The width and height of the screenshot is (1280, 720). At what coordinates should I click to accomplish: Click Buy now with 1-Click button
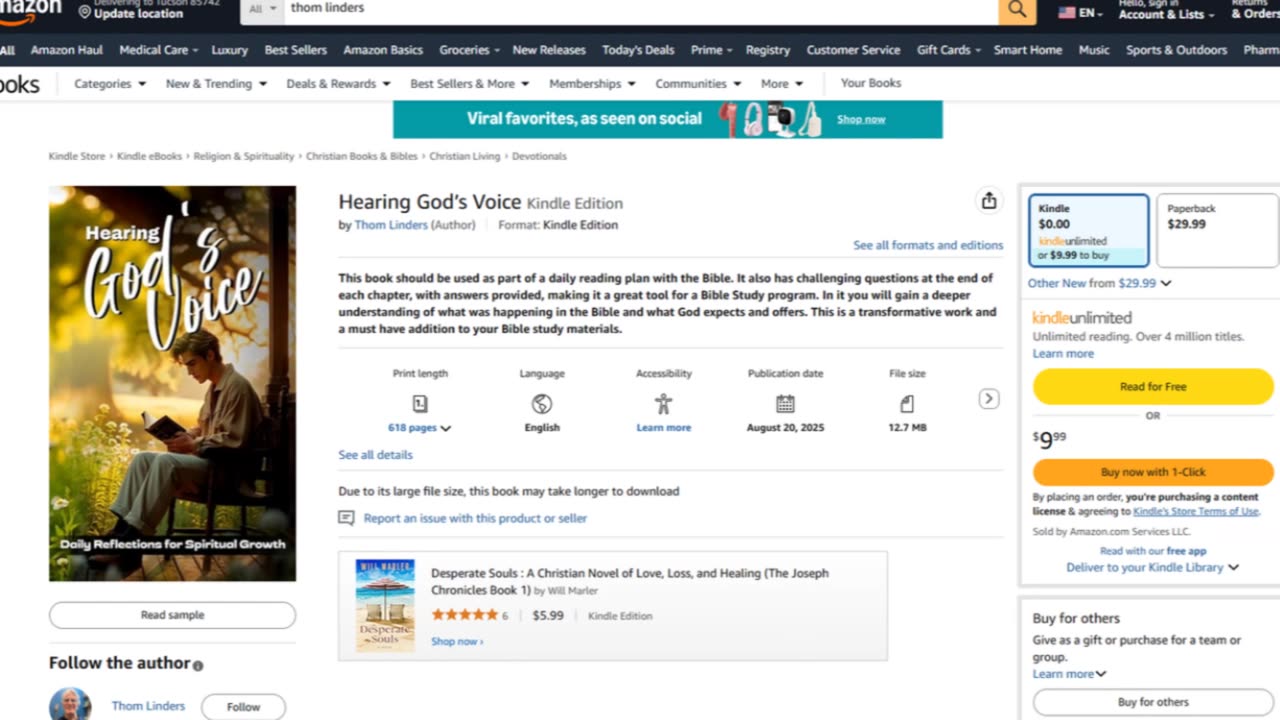coord(1153,472)
